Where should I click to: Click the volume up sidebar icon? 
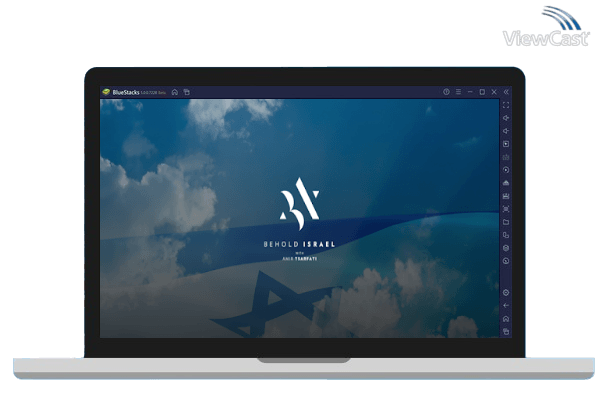[x=506, y=118]
